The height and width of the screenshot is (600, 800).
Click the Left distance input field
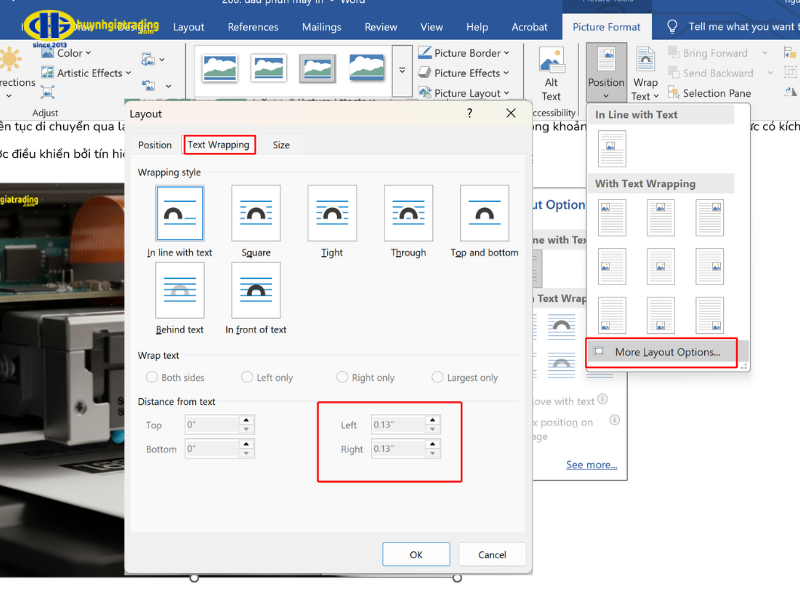[x=399, y=425]
